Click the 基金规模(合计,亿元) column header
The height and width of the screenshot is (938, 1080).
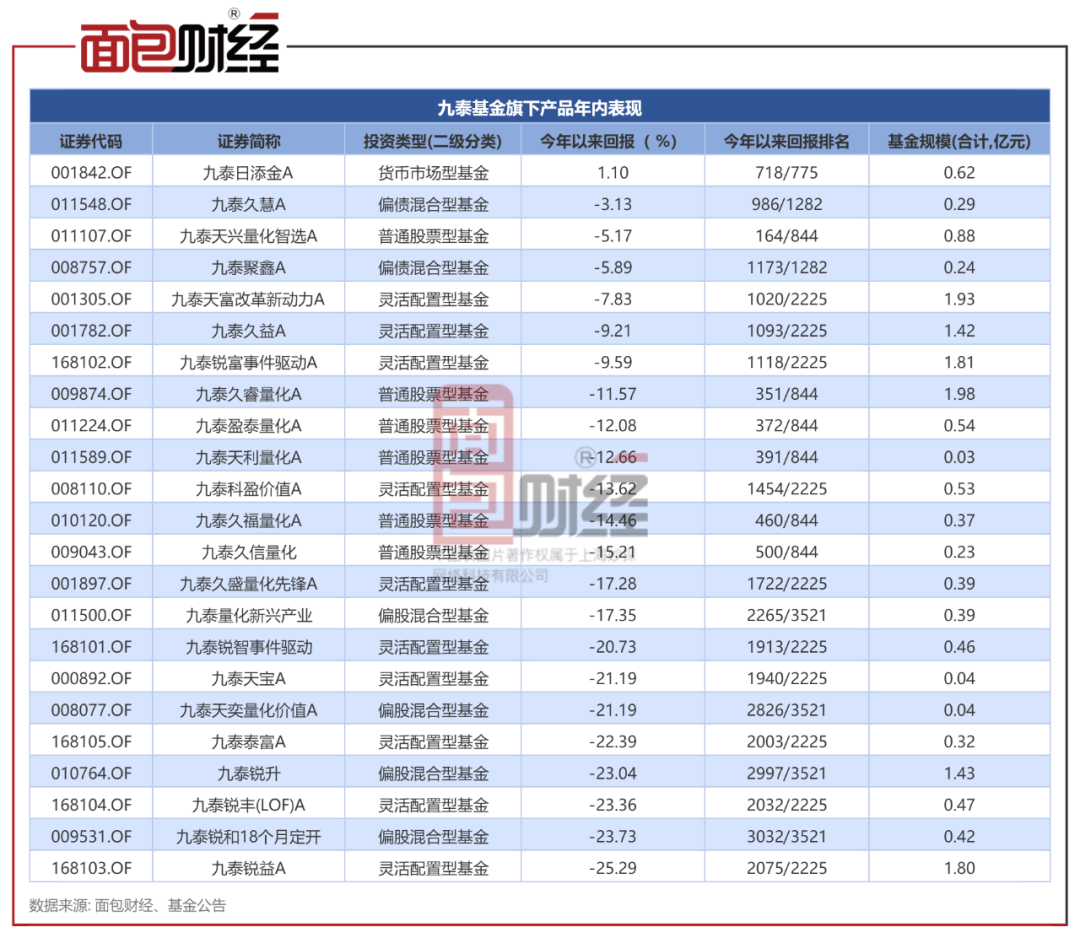(958, 141)
